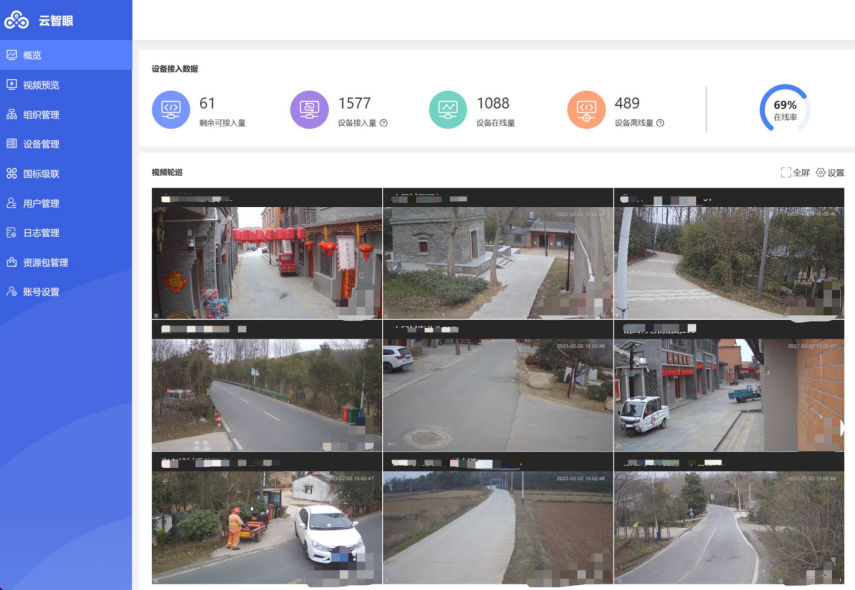
Task: Click the 设备管理 sidebar icon
Action: [x=12, y=144]
